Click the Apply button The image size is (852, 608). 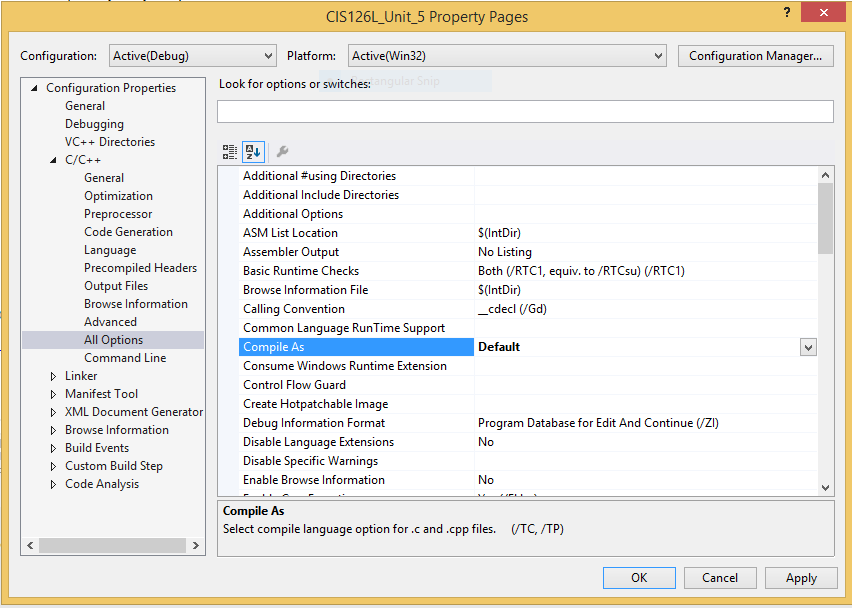point(801,578)
